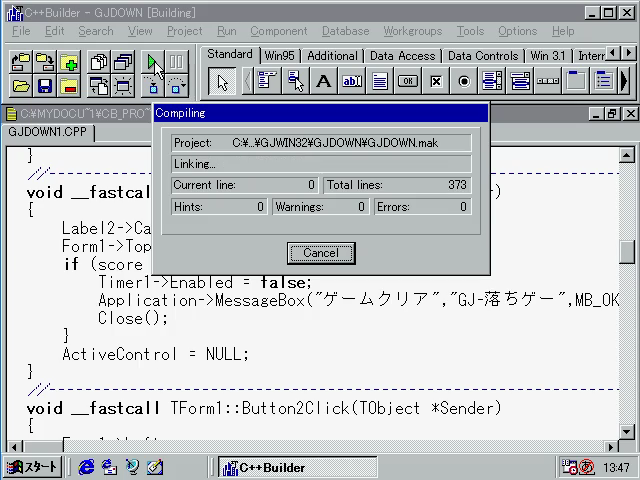The height and width of the screenshot is (480, 640).
Task: Click the Open File folder icon
Action: click(x=21, y=86)
